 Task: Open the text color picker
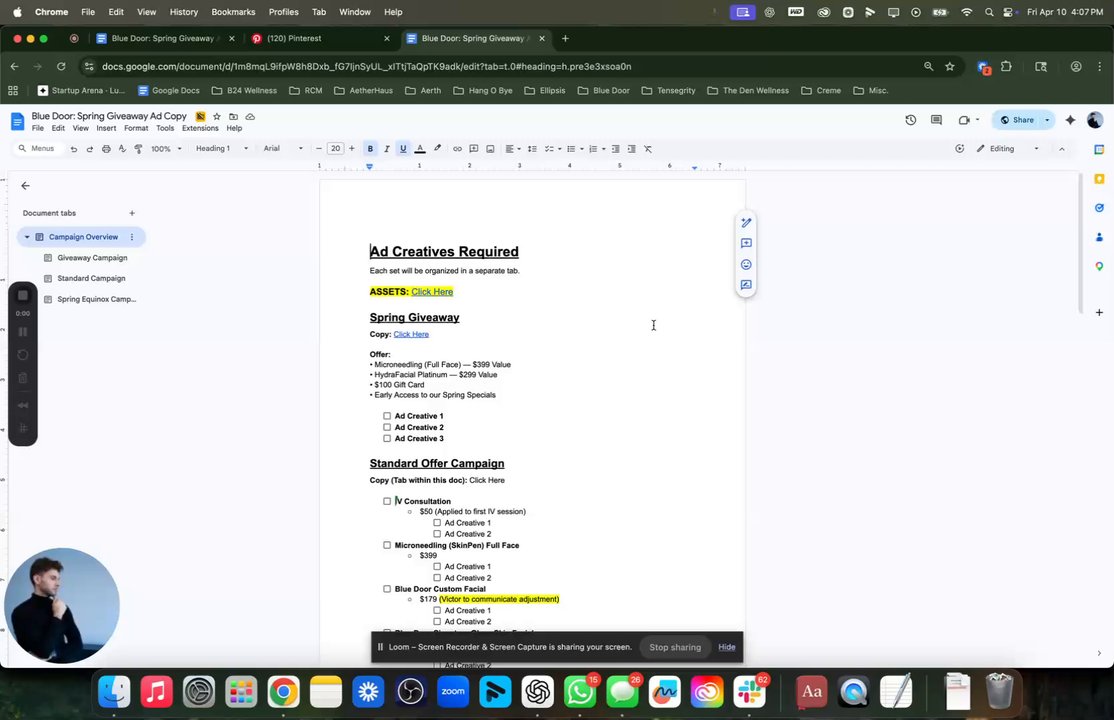pyautogui.click(x=420, y=149)
